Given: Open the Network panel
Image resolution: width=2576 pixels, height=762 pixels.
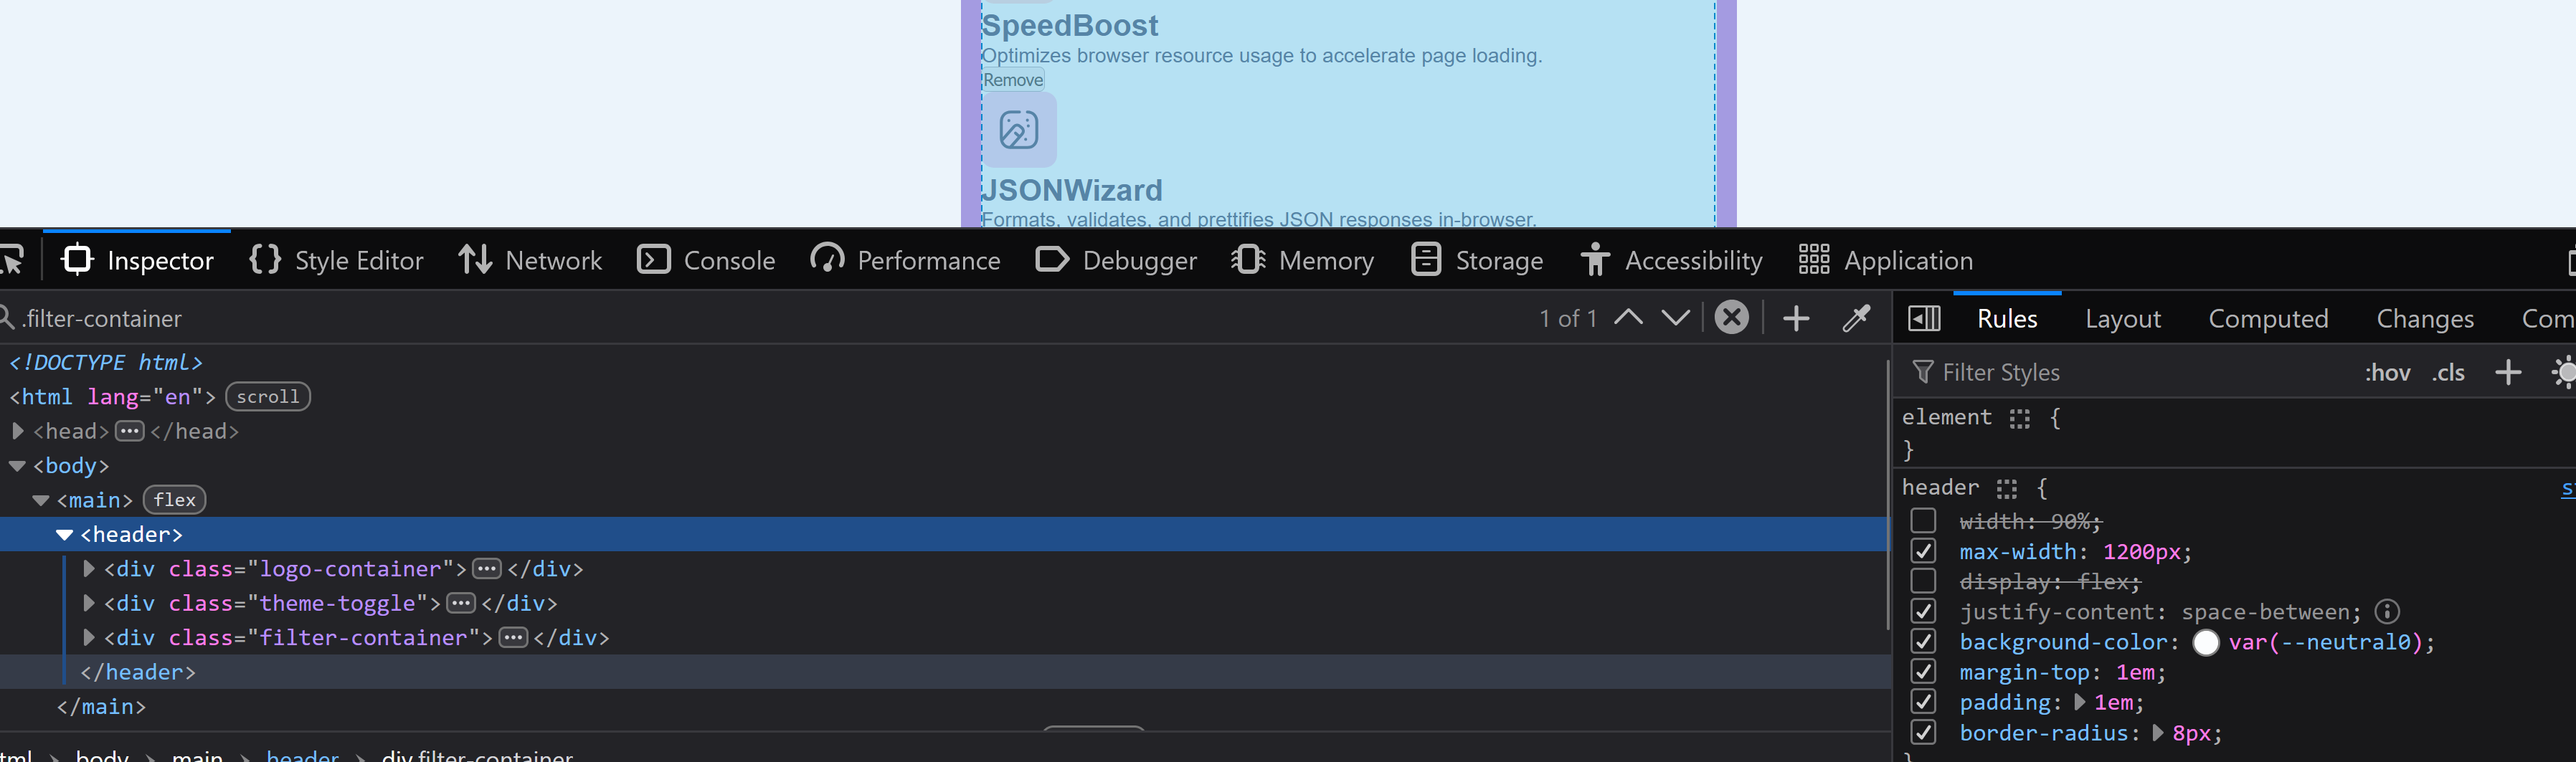Looking at the screenshot, I should click(530, 260).
